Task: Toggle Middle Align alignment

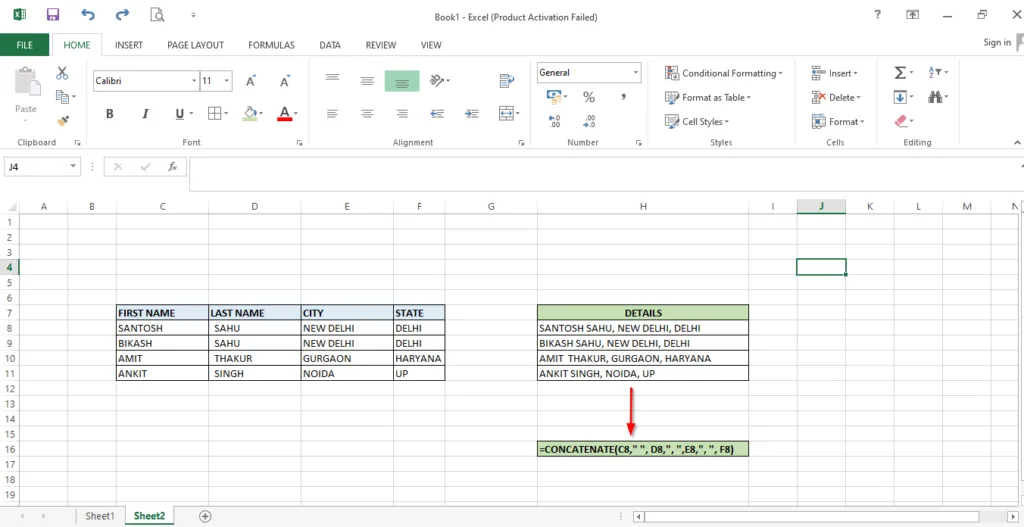Action: pyautogui.click(x=368, y=80)
